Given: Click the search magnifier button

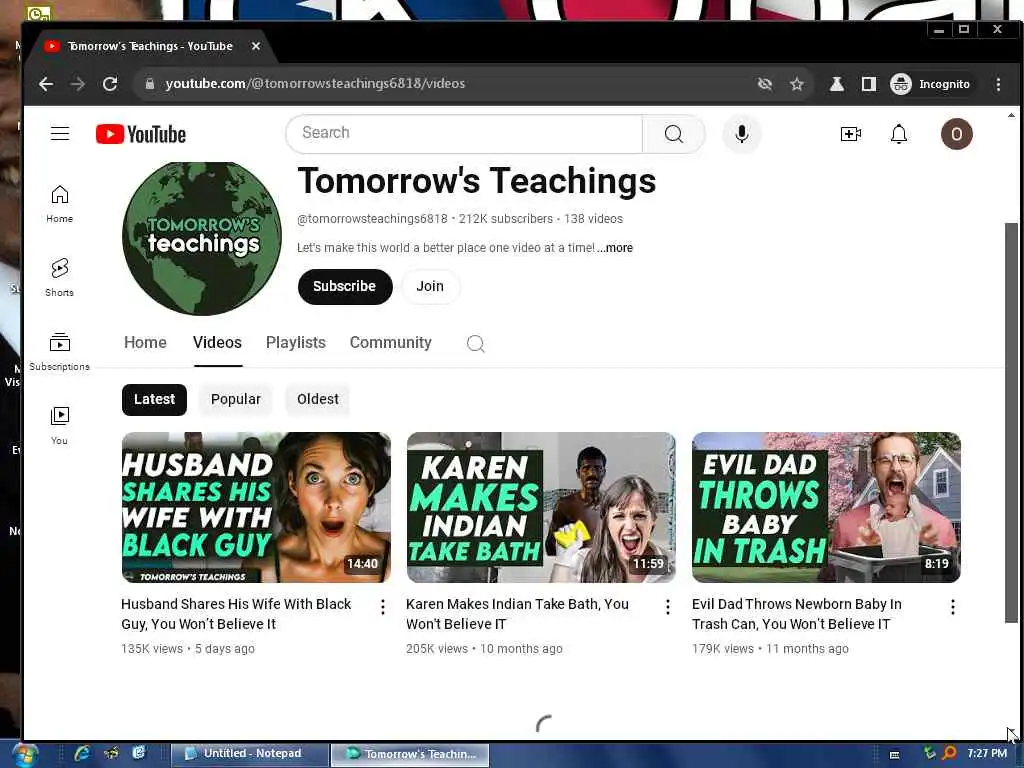Looking at the screenshot, I should (673, 134).
